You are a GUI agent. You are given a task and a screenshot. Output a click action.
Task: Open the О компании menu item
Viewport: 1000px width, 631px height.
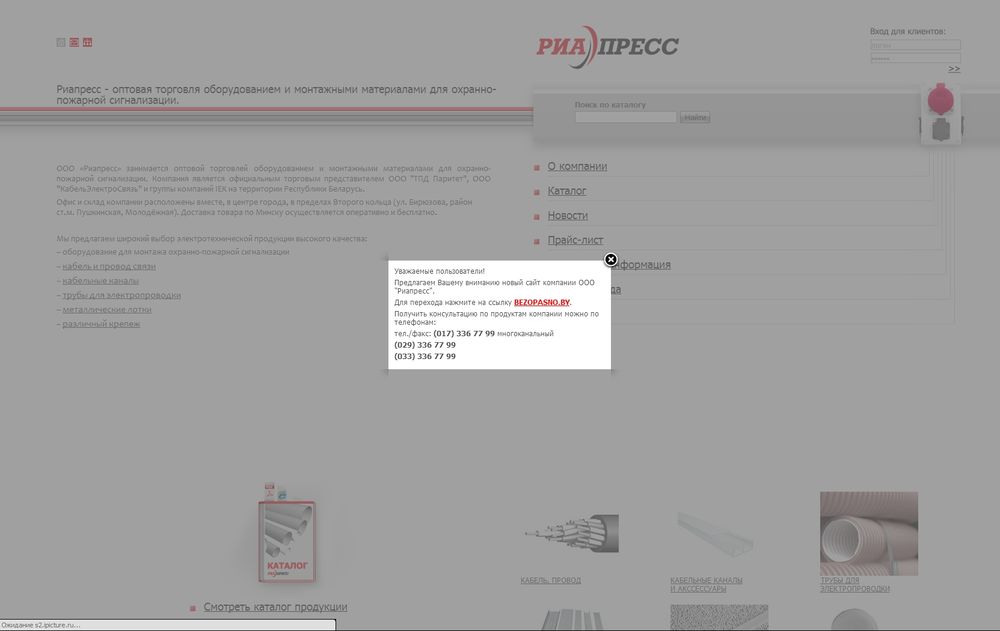[x=577, y=167]
